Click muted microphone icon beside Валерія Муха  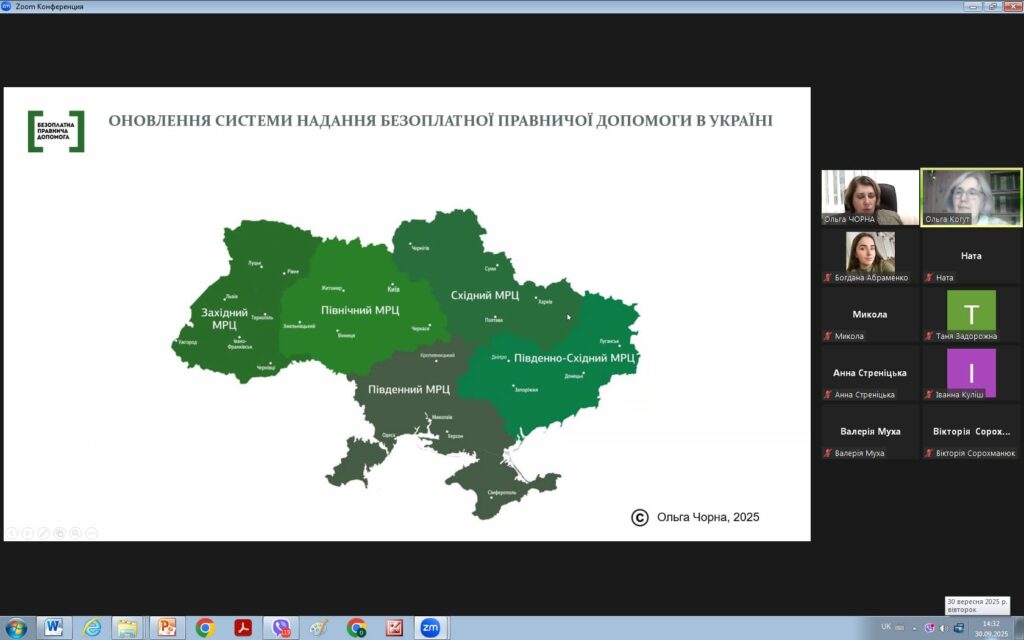tap(828, 453)
